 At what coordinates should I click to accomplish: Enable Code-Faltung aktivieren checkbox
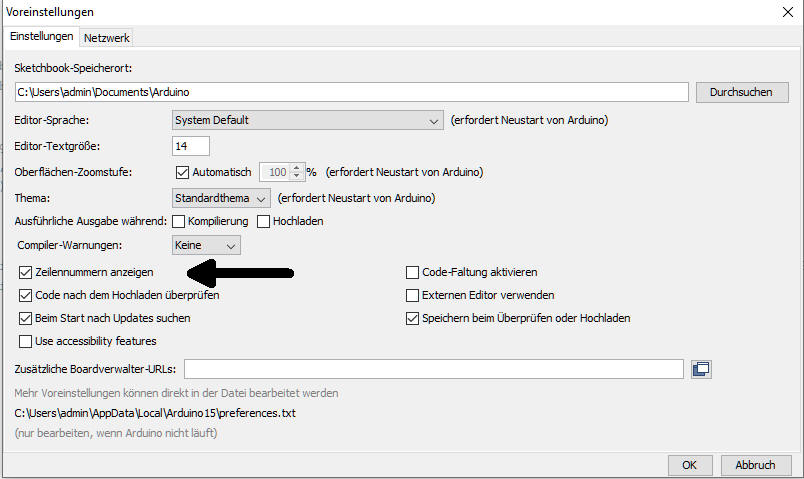pos(412,272)
